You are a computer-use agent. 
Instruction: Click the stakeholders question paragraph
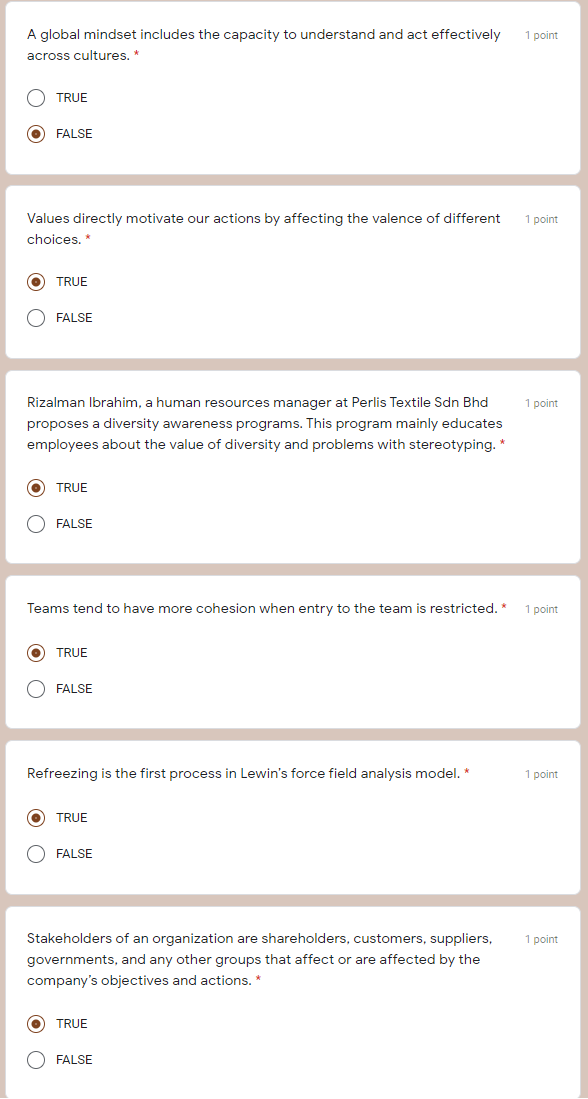pyautogui.click(x=260, y=959)
